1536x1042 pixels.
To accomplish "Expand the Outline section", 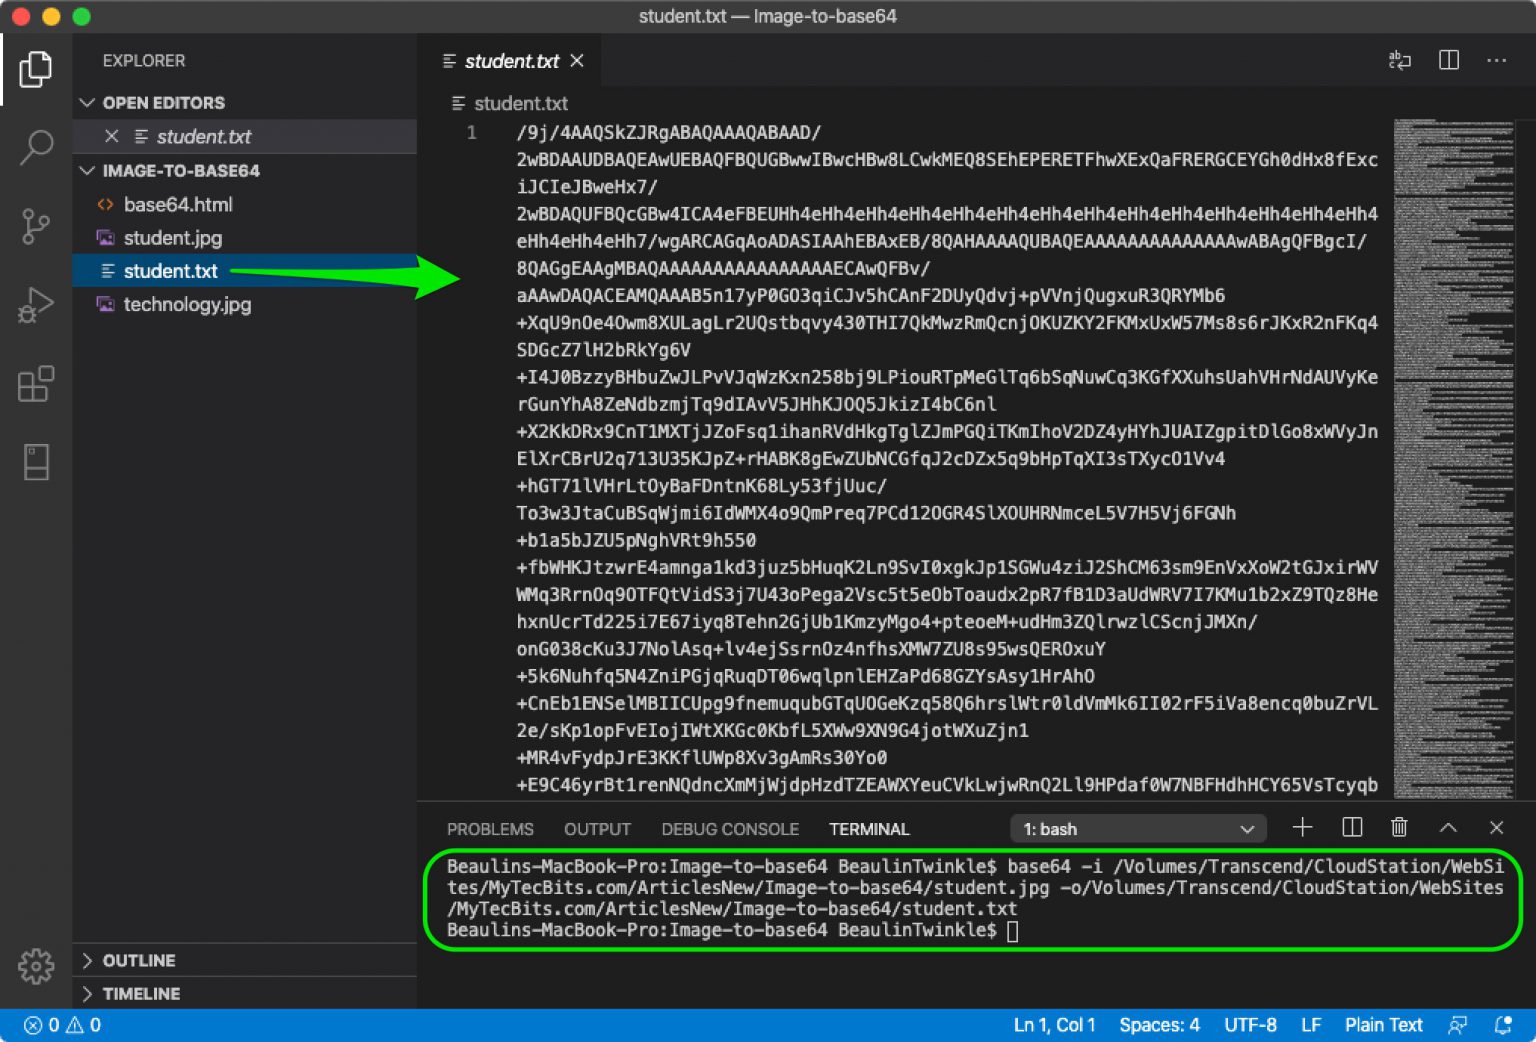I will 245,961.
